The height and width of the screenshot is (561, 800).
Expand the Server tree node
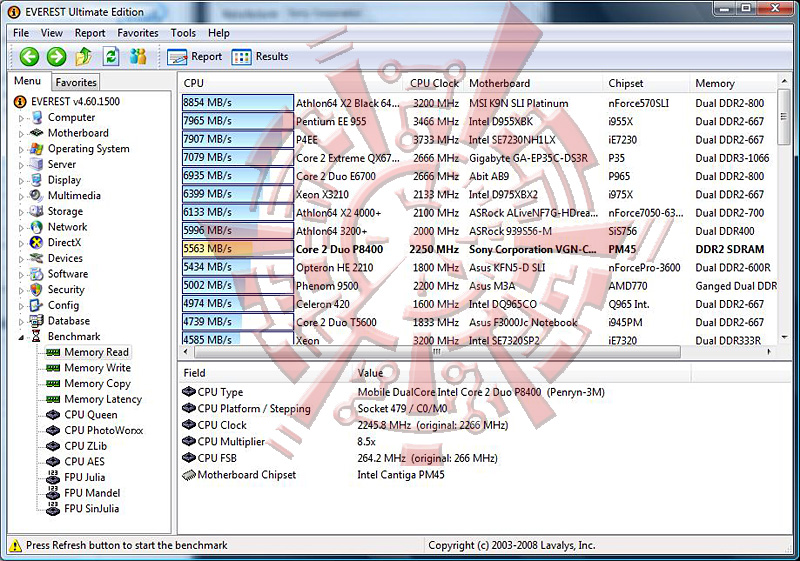click(x=21, y=165)
